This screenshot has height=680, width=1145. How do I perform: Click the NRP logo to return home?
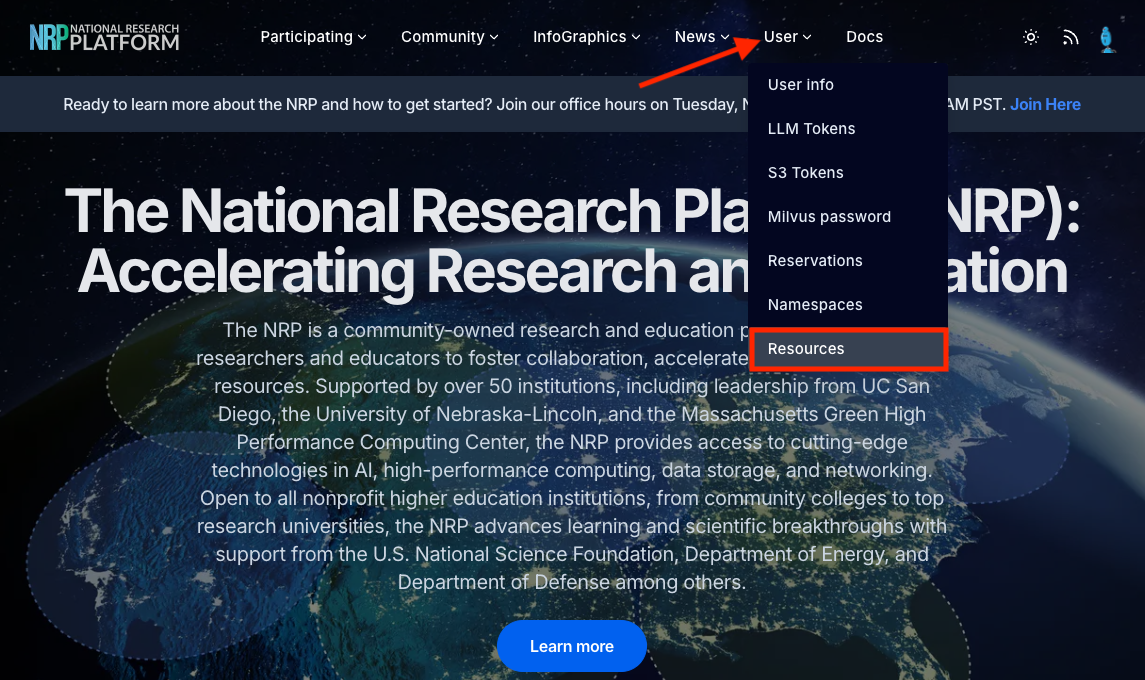(103, 36)
